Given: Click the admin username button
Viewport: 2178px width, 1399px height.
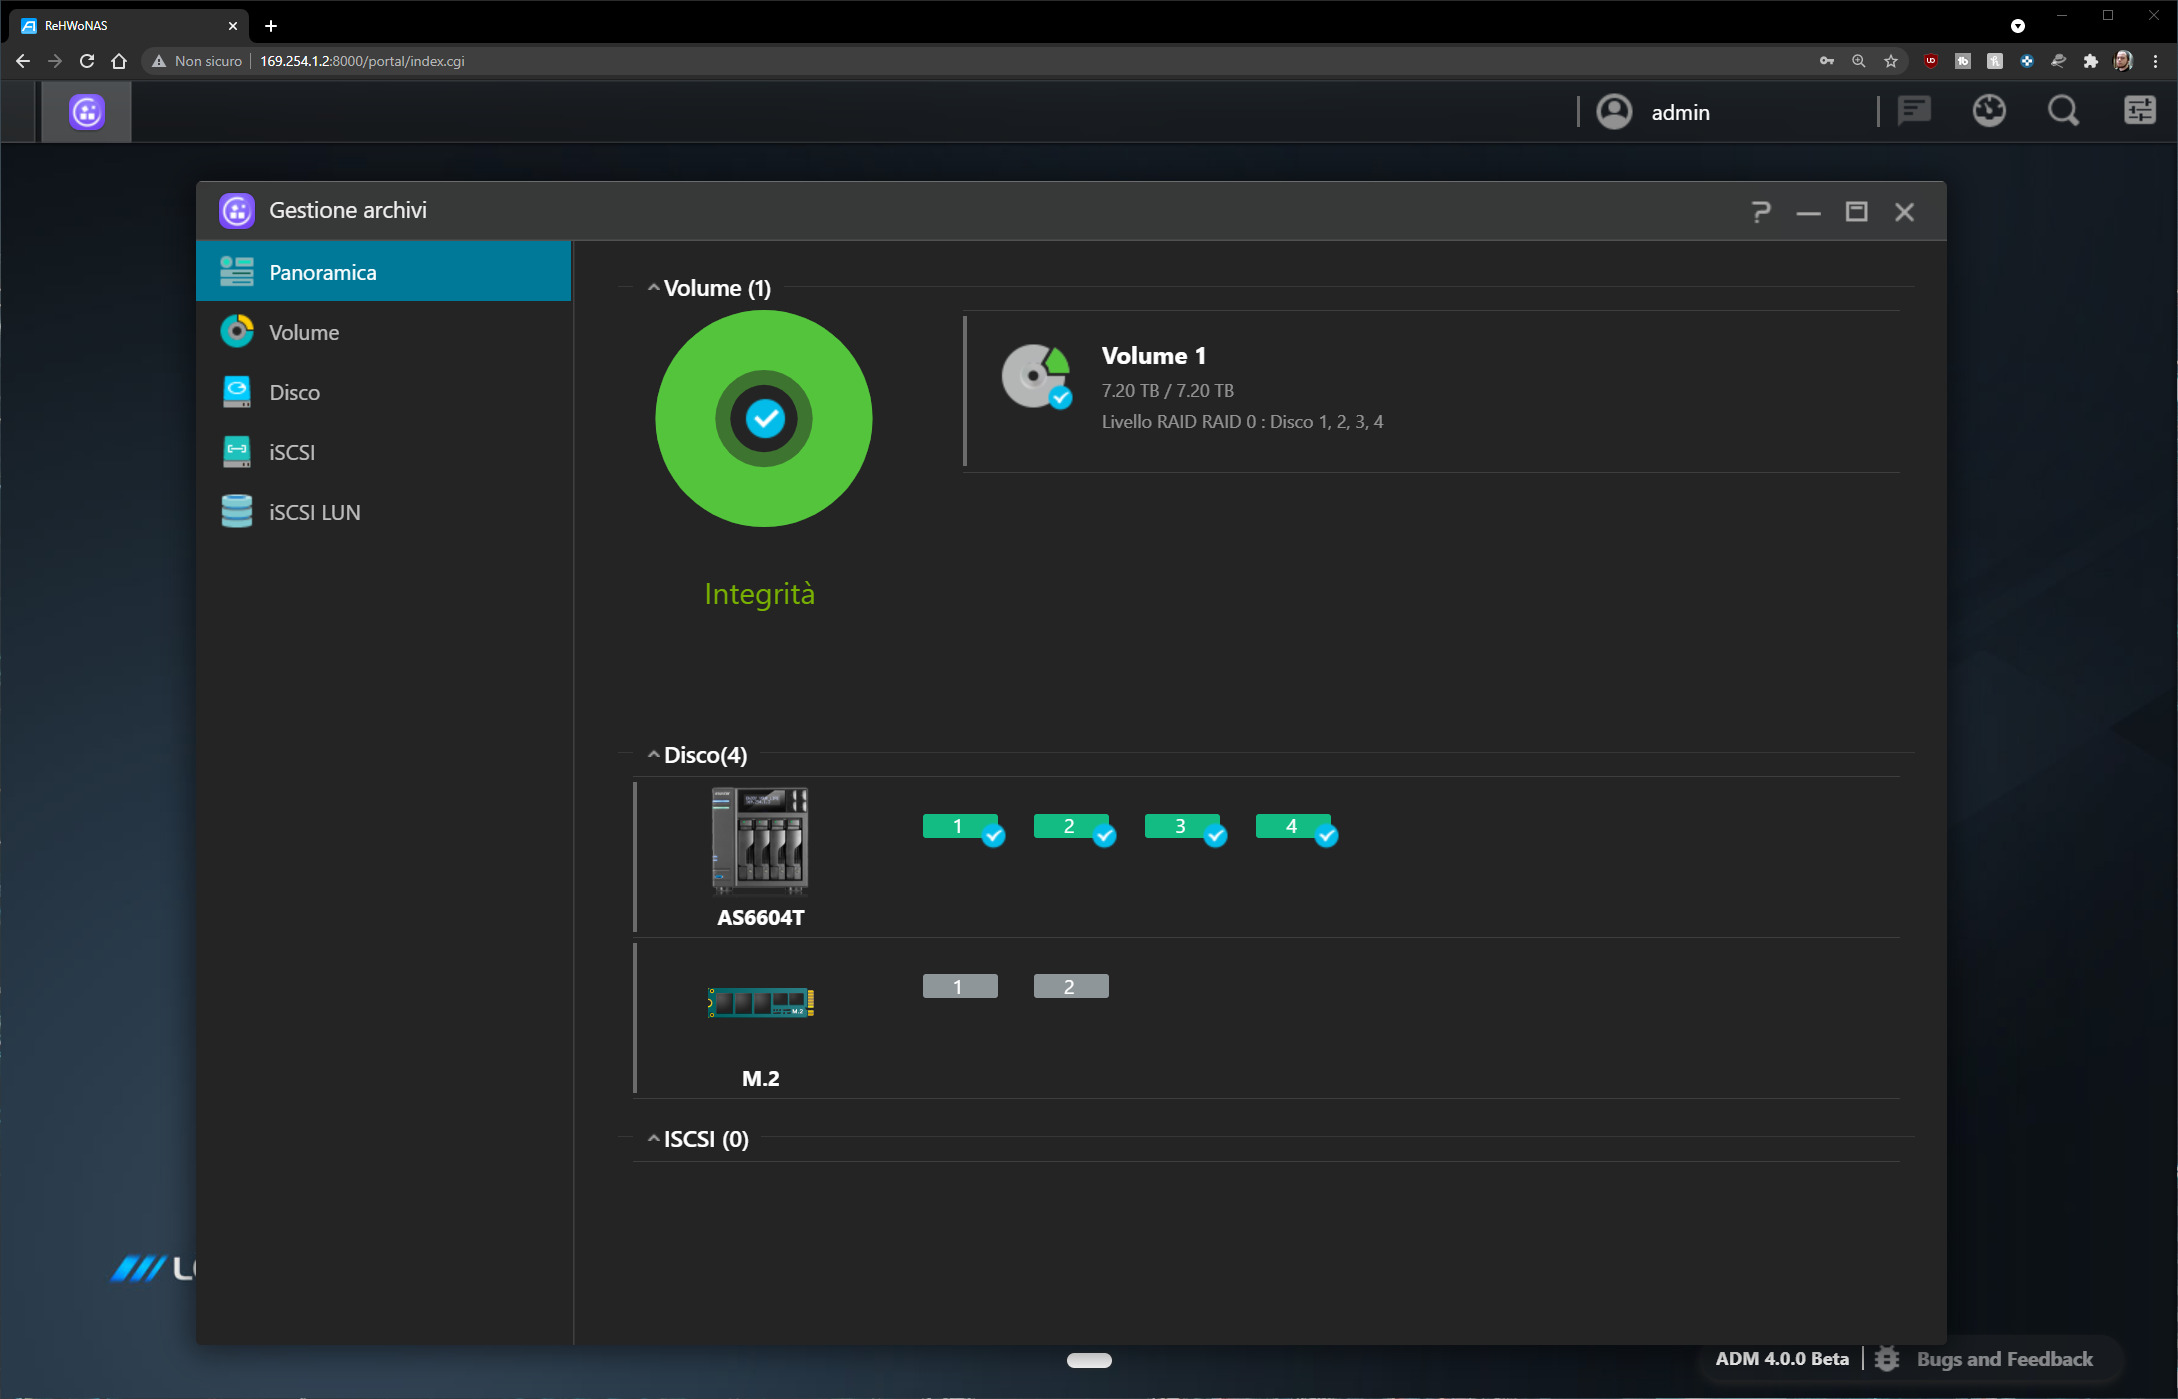Looking at the screenshot, I should (x=1680, y=113).
